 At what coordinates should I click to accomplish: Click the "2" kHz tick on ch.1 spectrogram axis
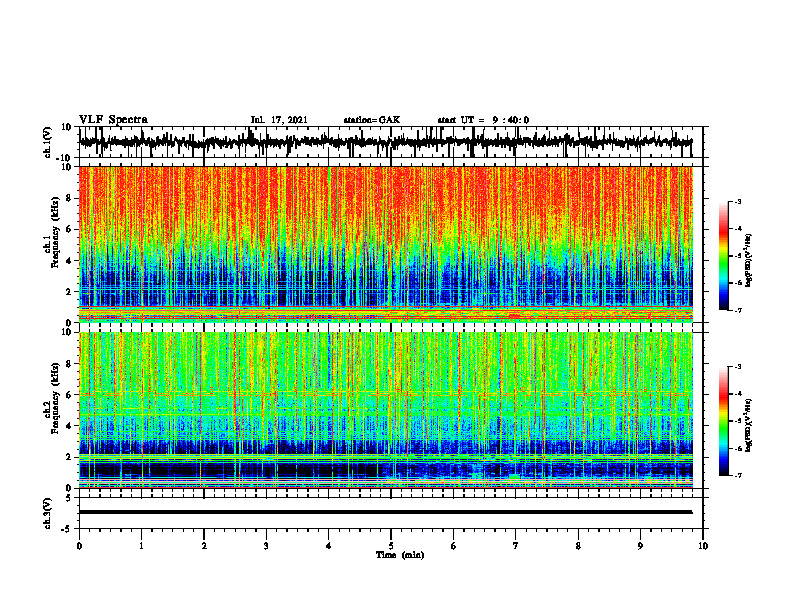click(x=70, y=292)
